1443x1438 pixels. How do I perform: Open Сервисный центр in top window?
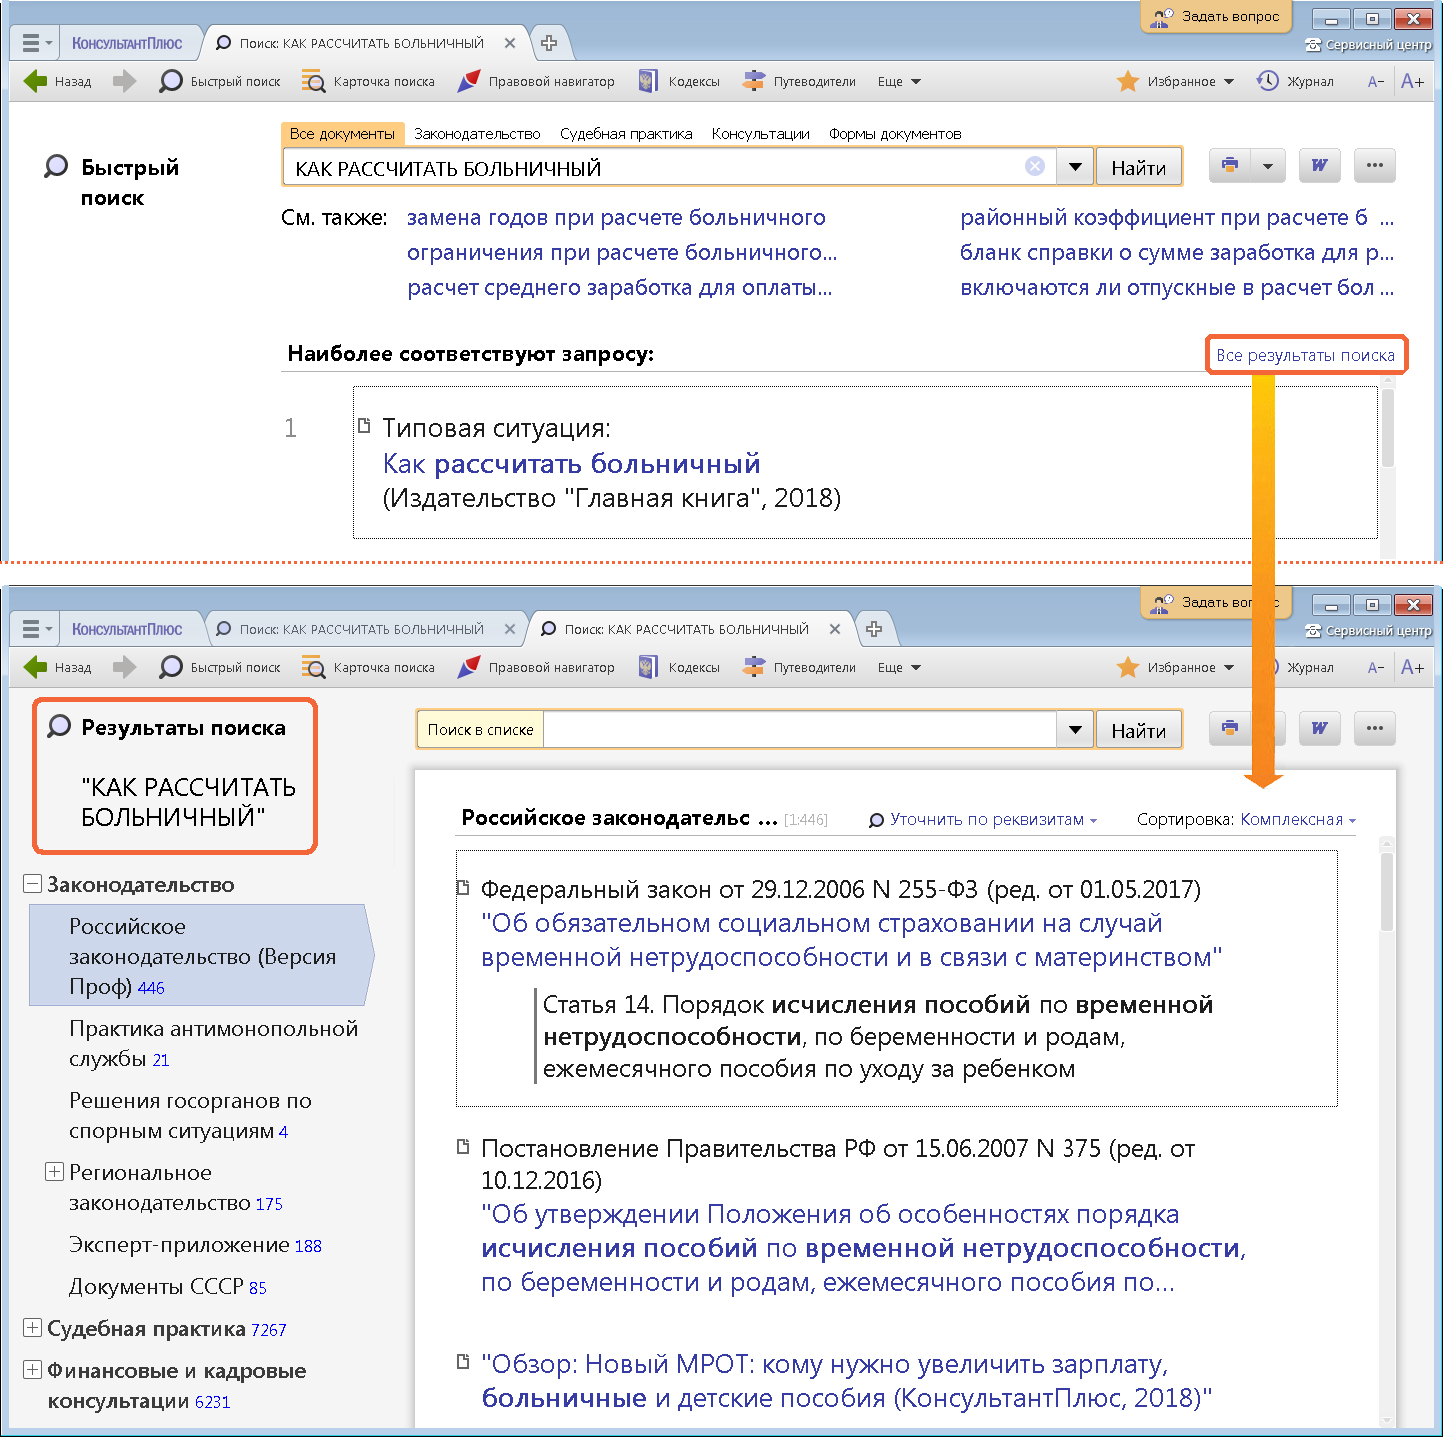(x=1369, y=45)
